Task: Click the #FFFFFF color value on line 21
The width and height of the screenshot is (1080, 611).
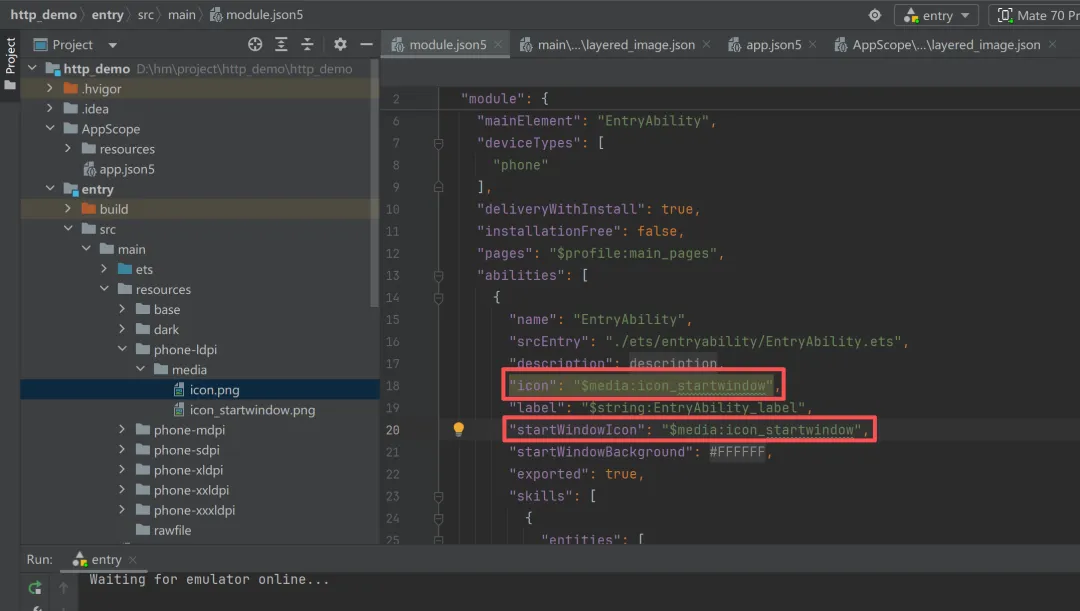Action: (737, 452)
